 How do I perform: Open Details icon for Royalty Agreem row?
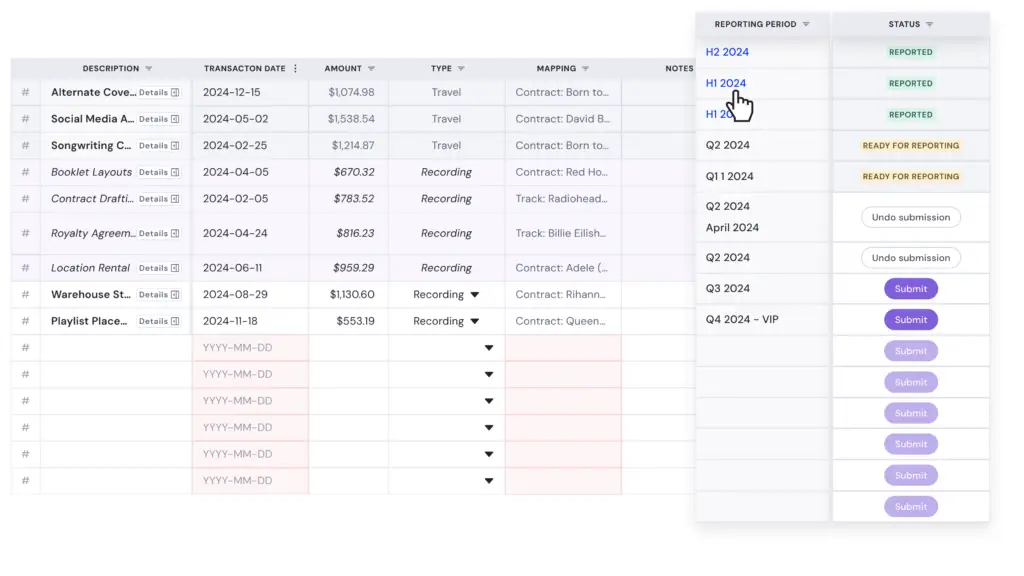coord(175,234)
